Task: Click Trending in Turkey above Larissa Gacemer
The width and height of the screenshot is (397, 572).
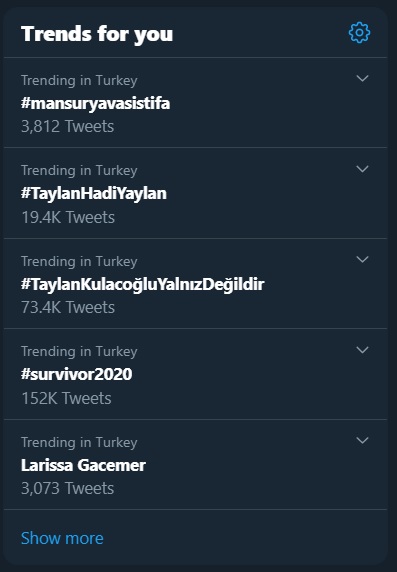Action: [x=79, y=442]
